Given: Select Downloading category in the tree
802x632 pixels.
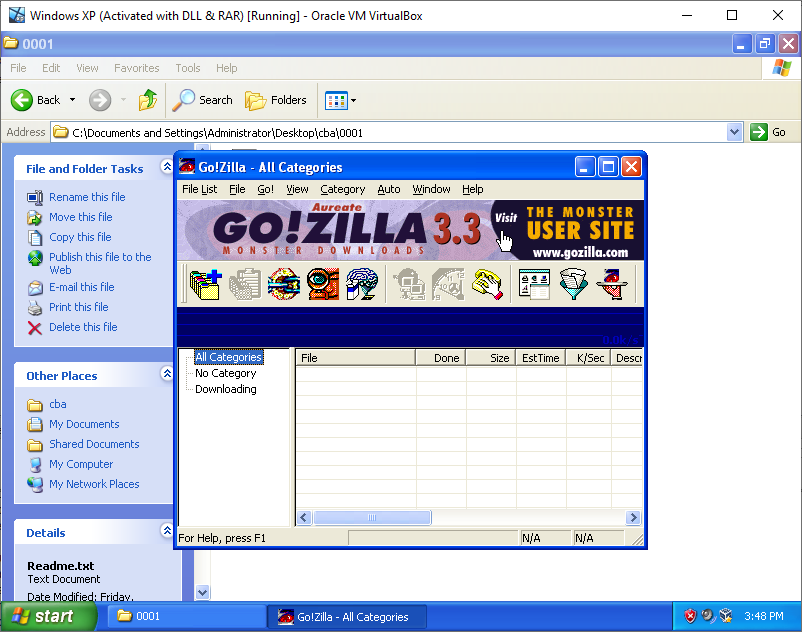Looking at the screenshot, I should (x=226, y=389).
